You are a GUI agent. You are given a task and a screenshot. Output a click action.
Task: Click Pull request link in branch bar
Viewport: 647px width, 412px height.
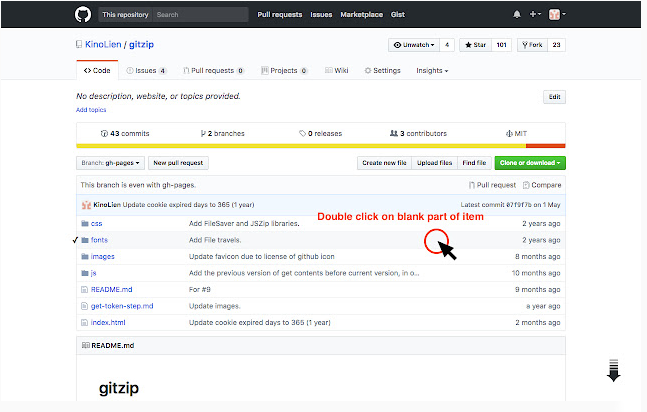pyautogui.click(x=493, y=185)
